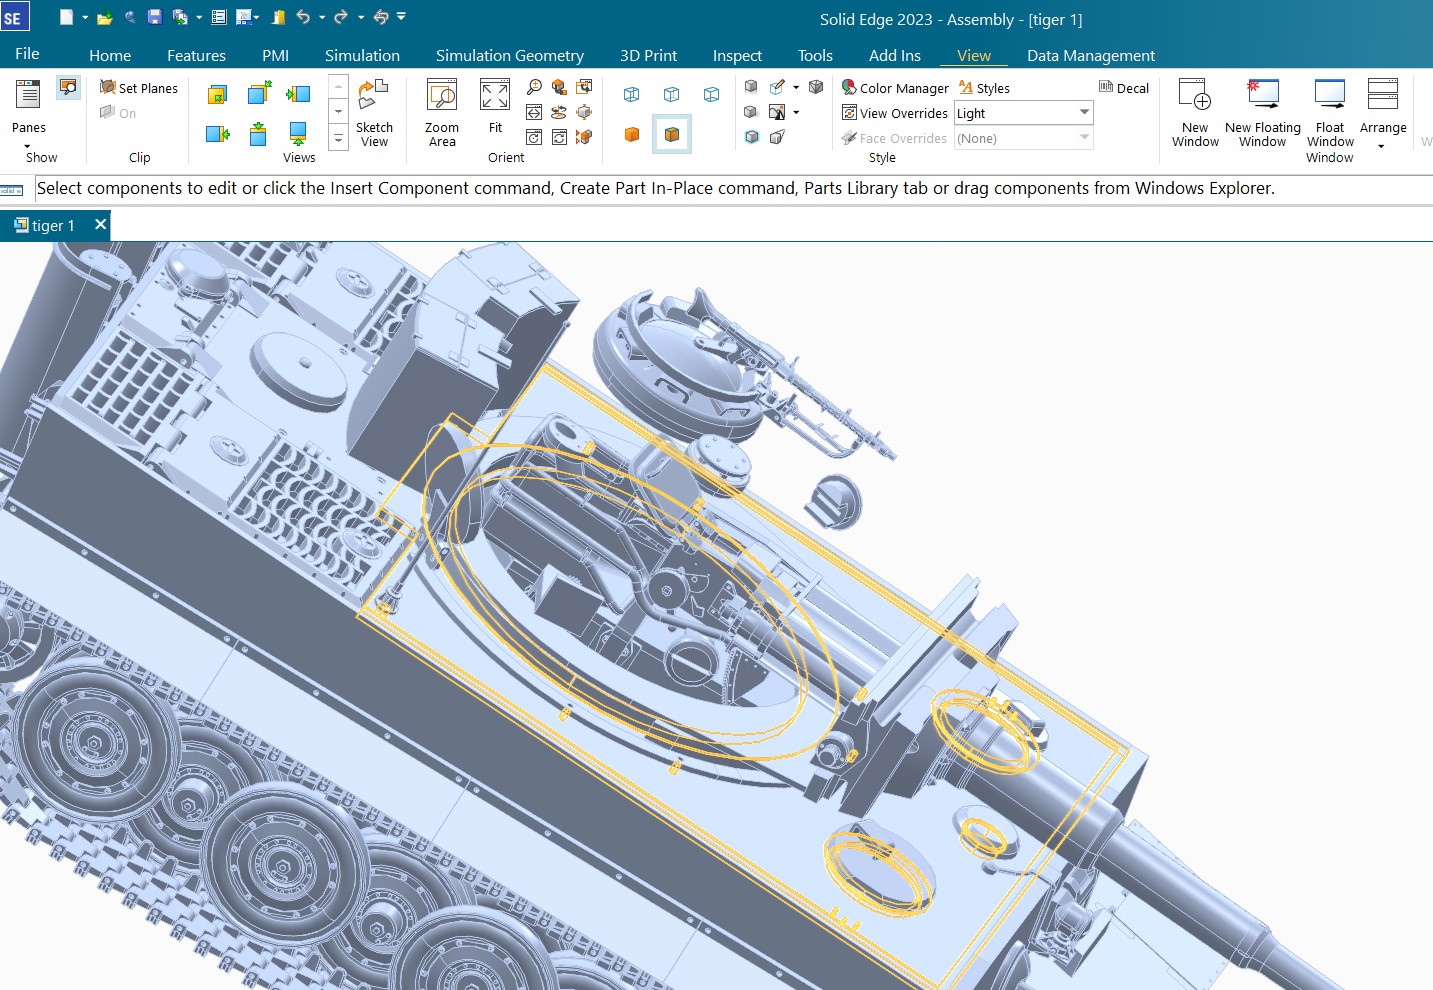Open the Sketch View command

374,112
